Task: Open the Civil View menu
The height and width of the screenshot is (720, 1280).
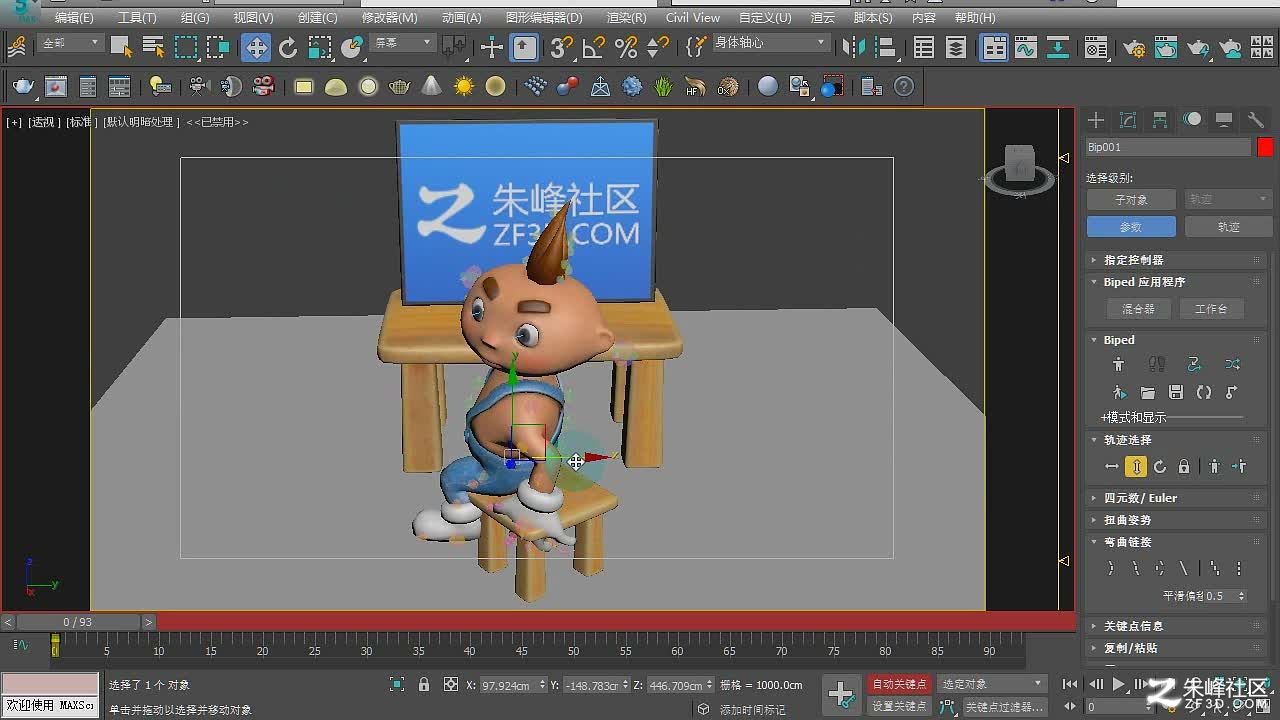Action: click(693, 17)
